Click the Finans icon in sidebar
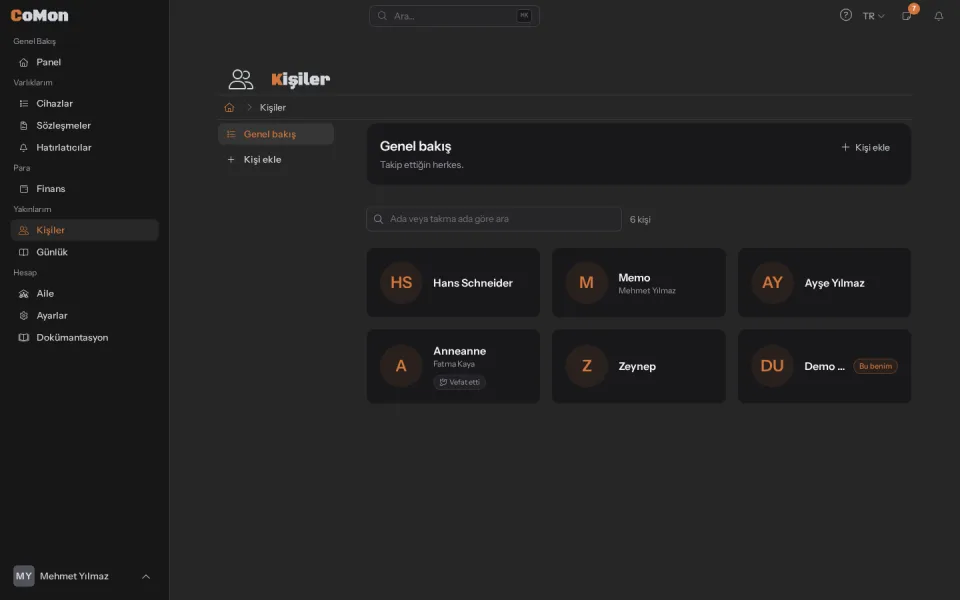This screenshot has width=960, height=600. (x=24, y=189)
